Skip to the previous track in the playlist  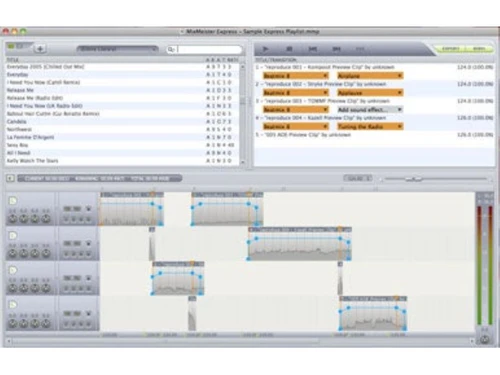313,49
